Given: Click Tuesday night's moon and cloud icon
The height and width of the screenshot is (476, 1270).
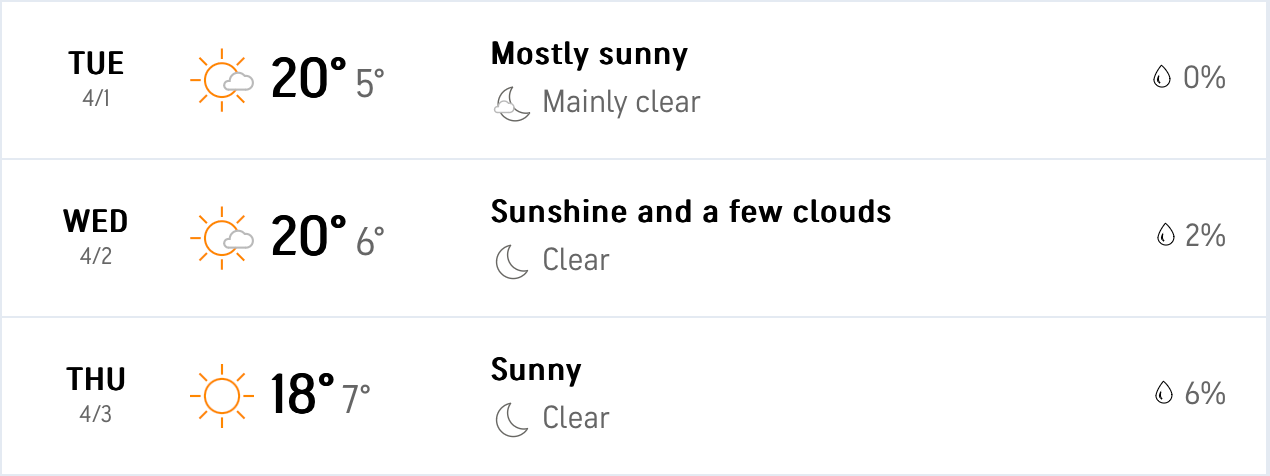Looking at the screenshot, I should tap(511, 103).
